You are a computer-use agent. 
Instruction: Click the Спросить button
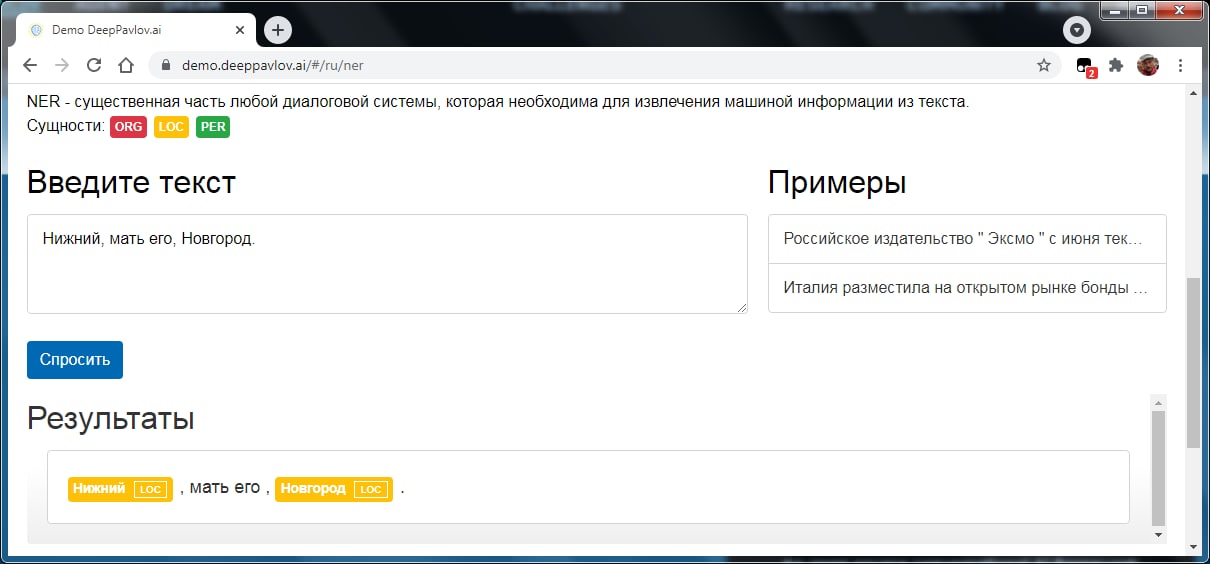click(x=75, y=360)
